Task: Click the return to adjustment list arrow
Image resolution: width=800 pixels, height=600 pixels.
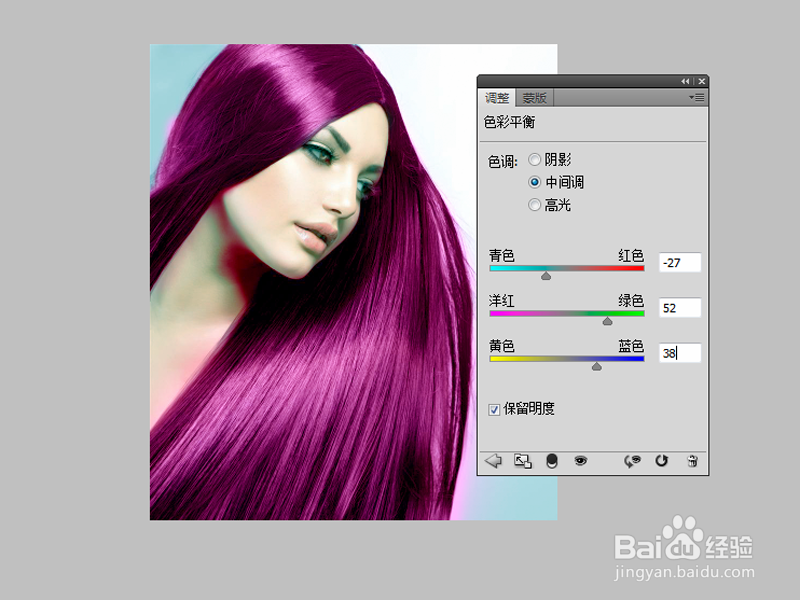Action: pos(493,461)
